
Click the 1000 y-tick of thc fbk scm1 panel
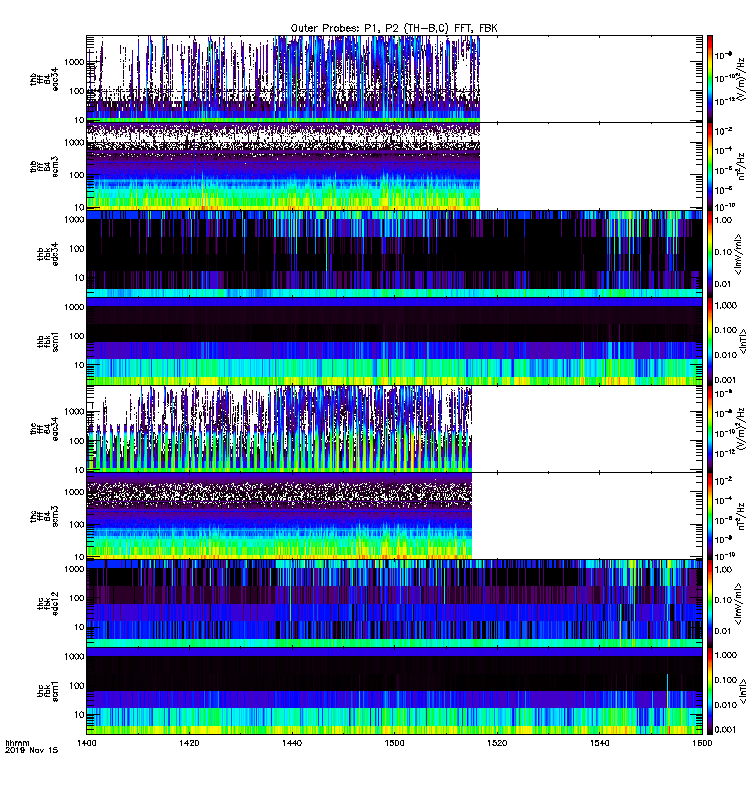coord(74,656)
